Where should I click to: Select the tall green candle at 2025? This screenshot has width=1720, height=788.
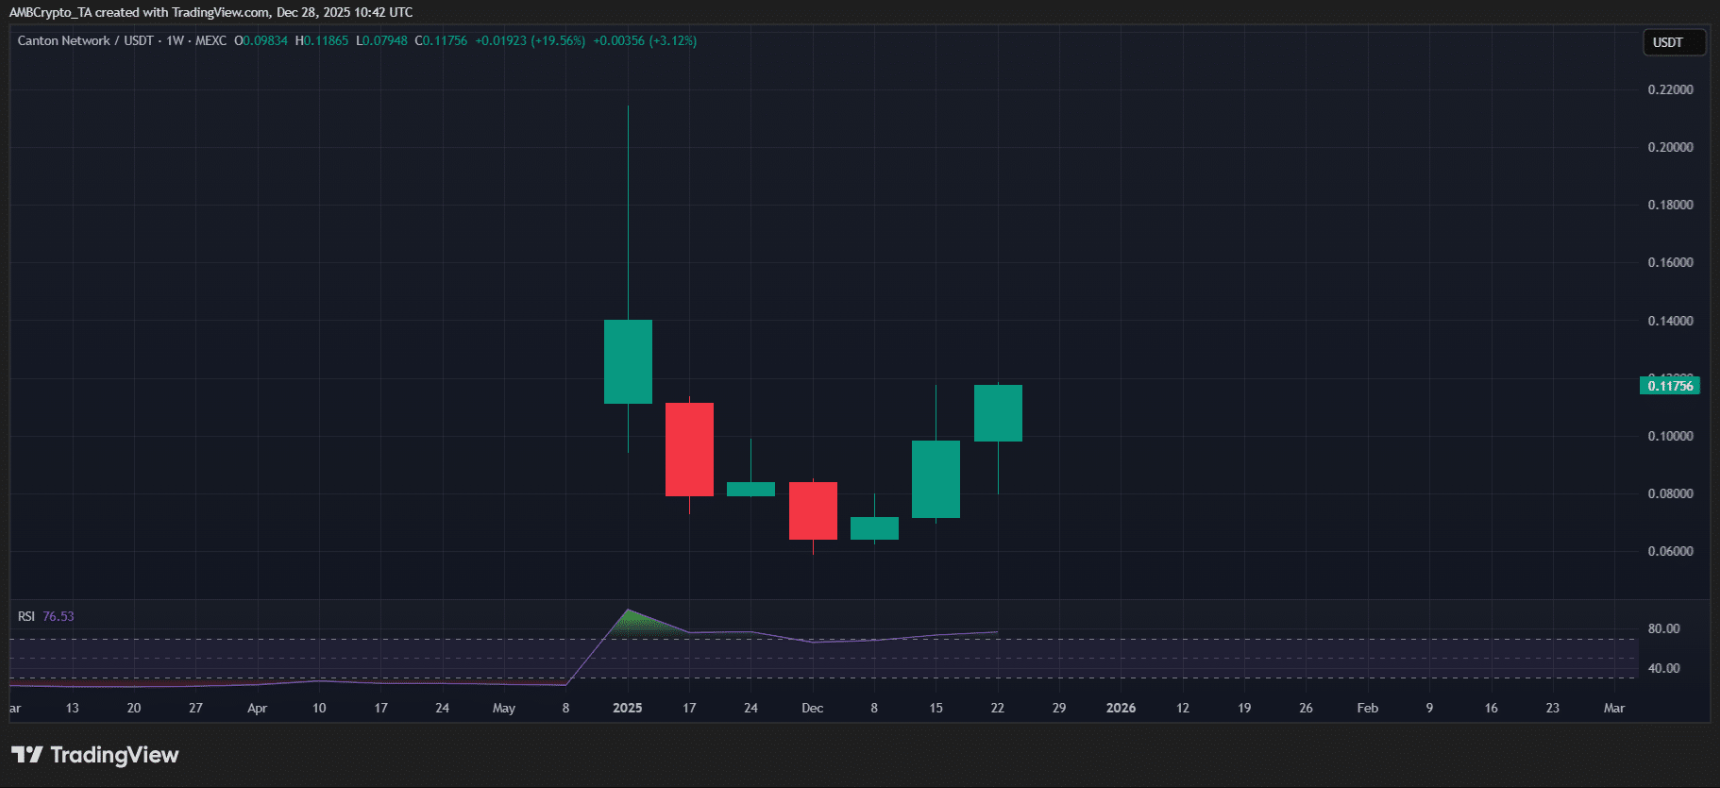click(x=628, y=362)
